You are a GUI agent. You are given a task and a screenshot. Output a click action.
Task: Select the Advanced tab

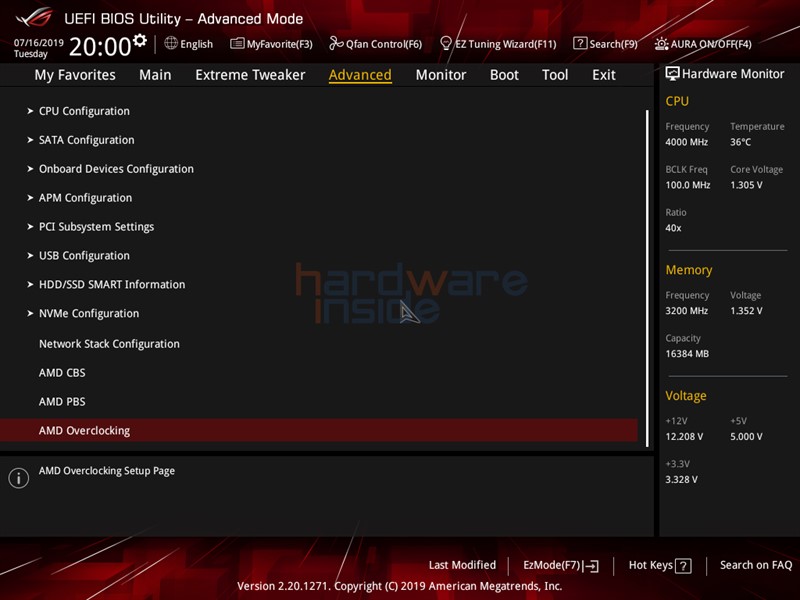coord(360,75)
